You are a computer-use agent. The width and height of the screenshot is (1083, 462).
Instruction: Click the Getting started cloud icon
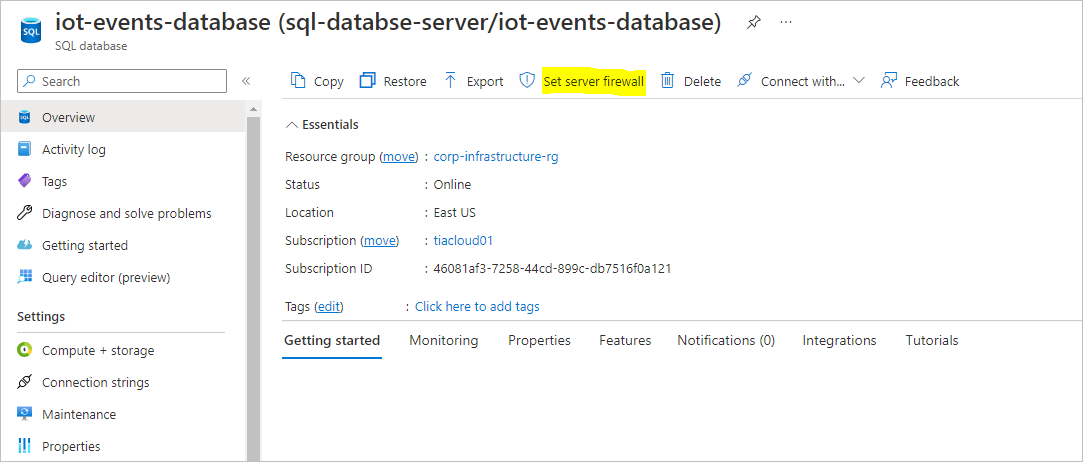(25, 245)
